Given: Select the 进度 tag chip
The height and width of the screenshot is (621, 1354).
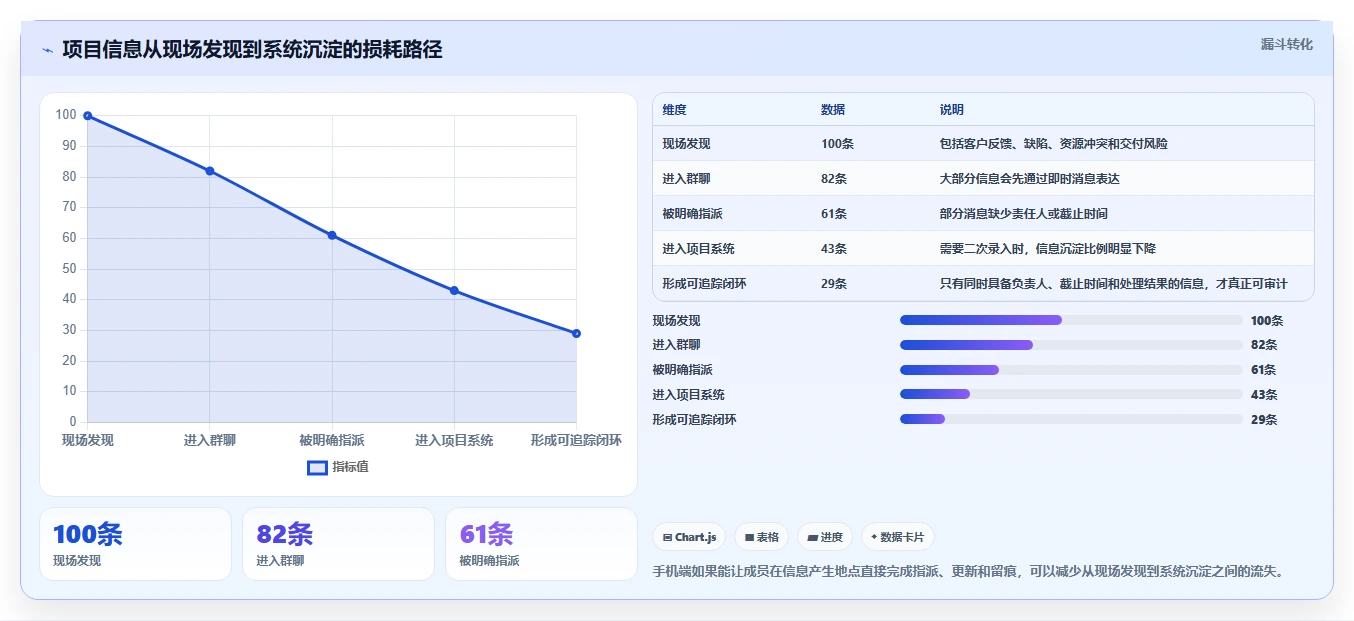Looking at the screenshot, I should point(825,537).
